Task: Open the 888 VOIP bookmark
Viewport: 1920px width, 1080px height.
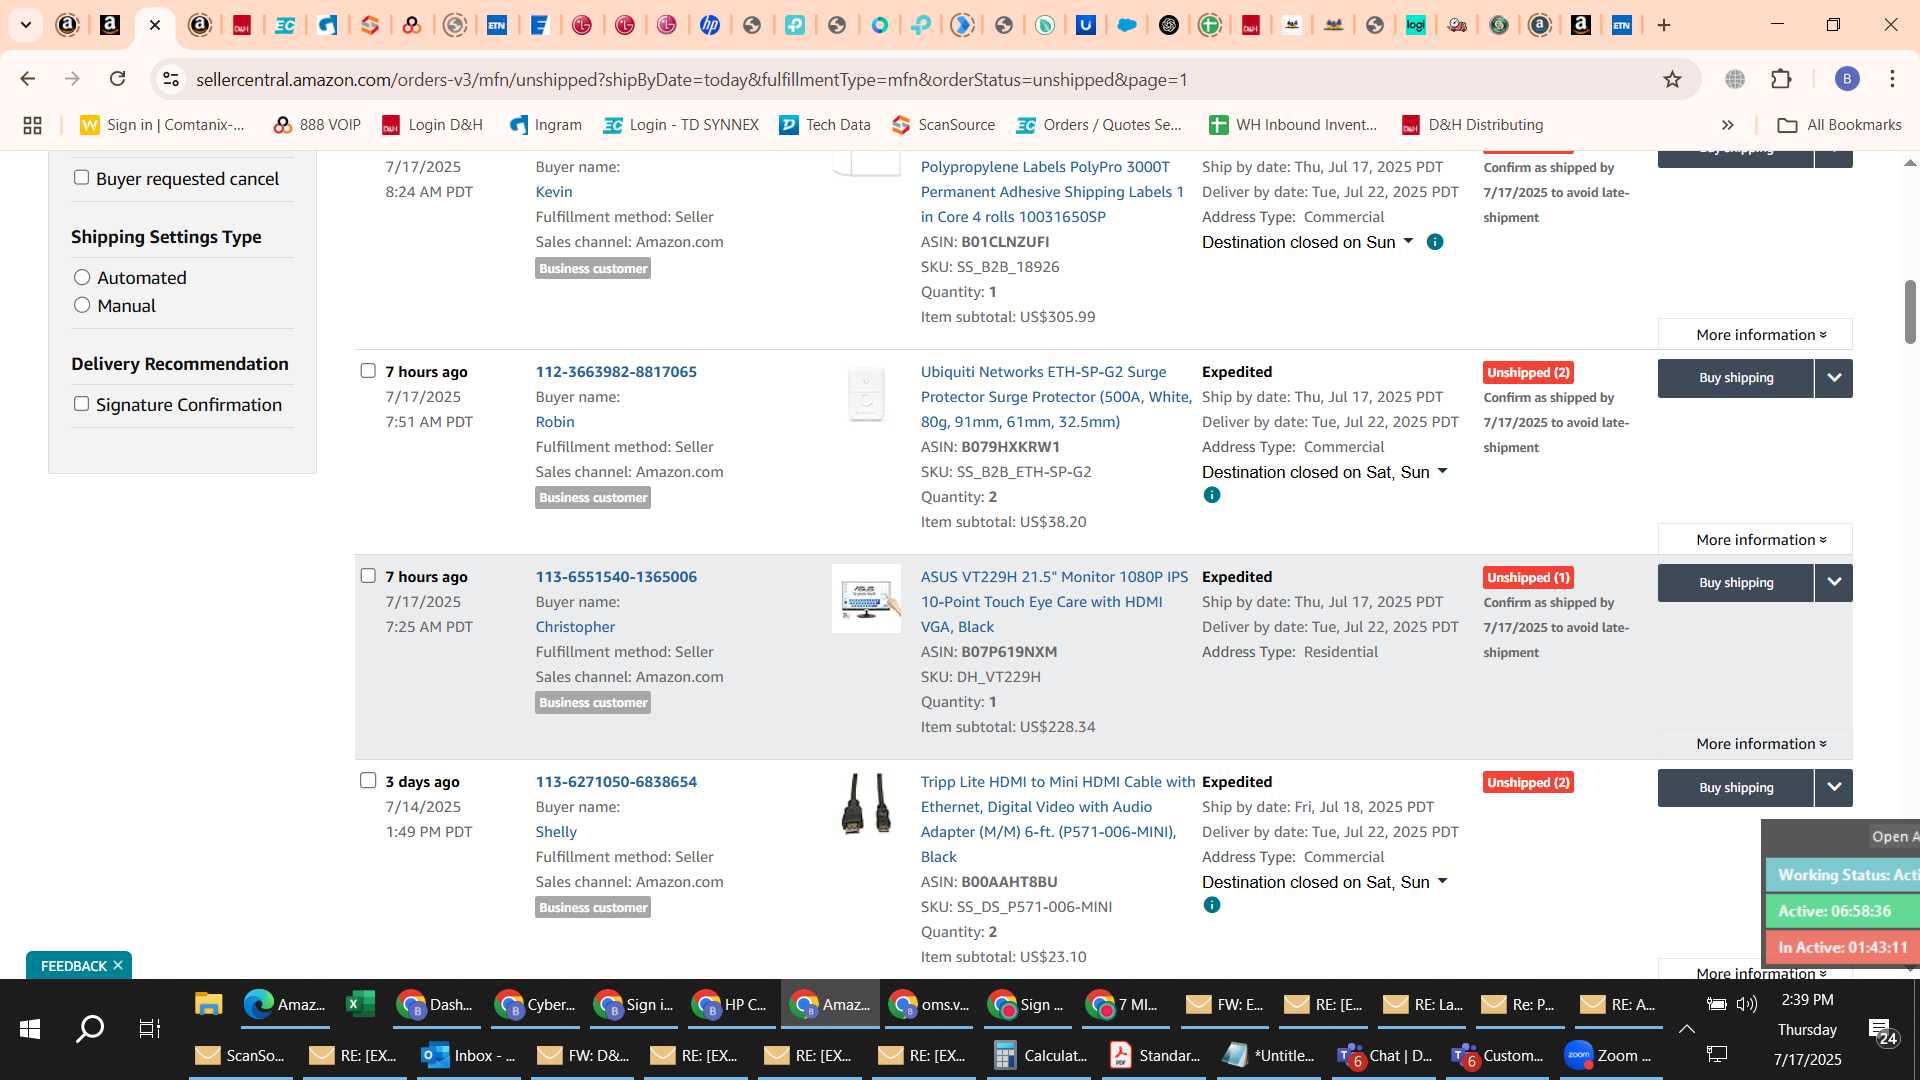Action: click(317, 125)
